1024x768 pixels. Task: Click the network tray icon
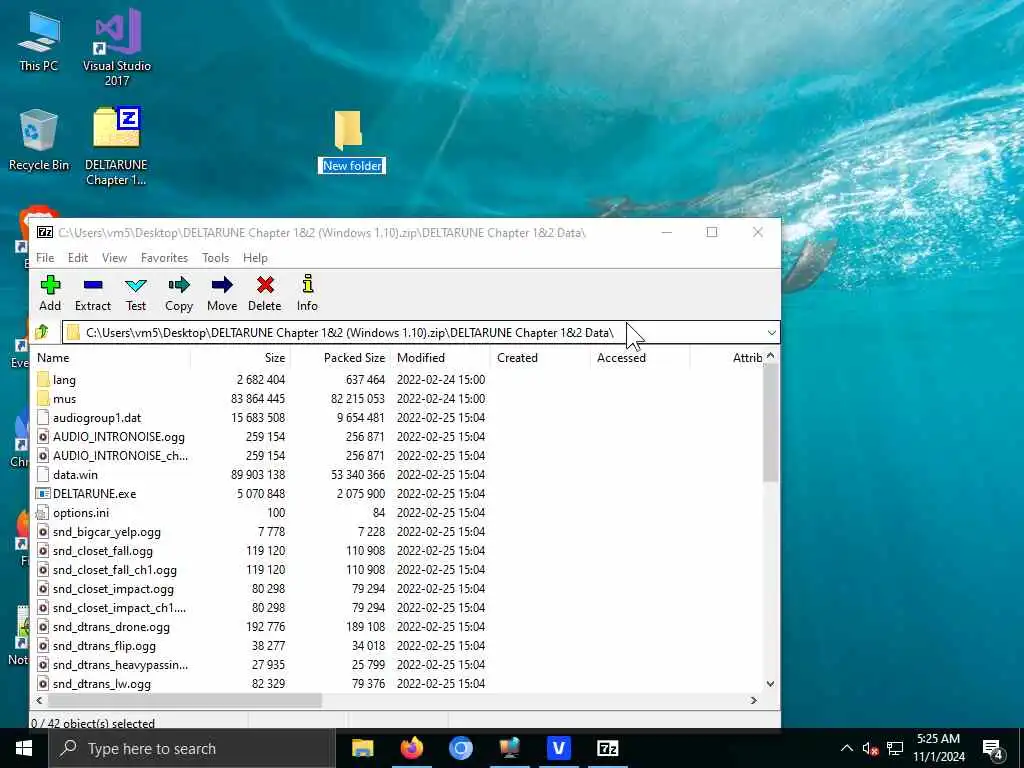click(895, 748)
